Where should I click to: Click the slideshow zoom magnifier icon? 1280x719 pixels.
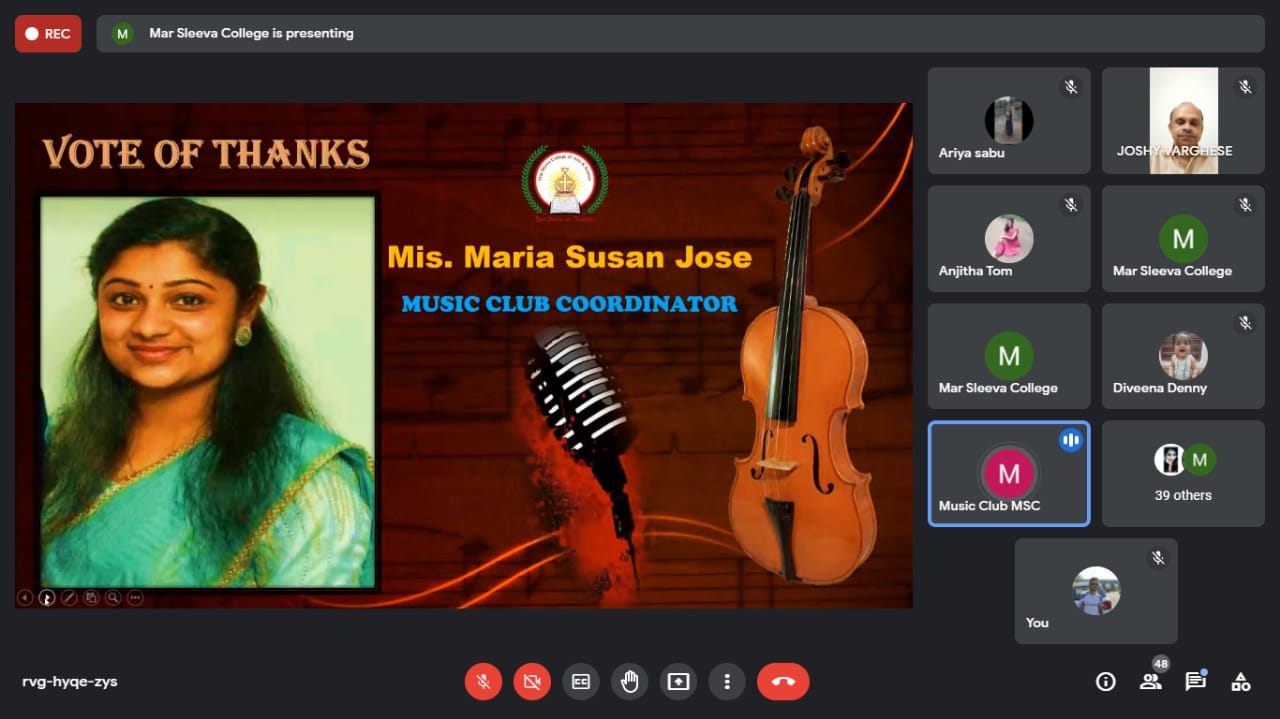(113, 598)
